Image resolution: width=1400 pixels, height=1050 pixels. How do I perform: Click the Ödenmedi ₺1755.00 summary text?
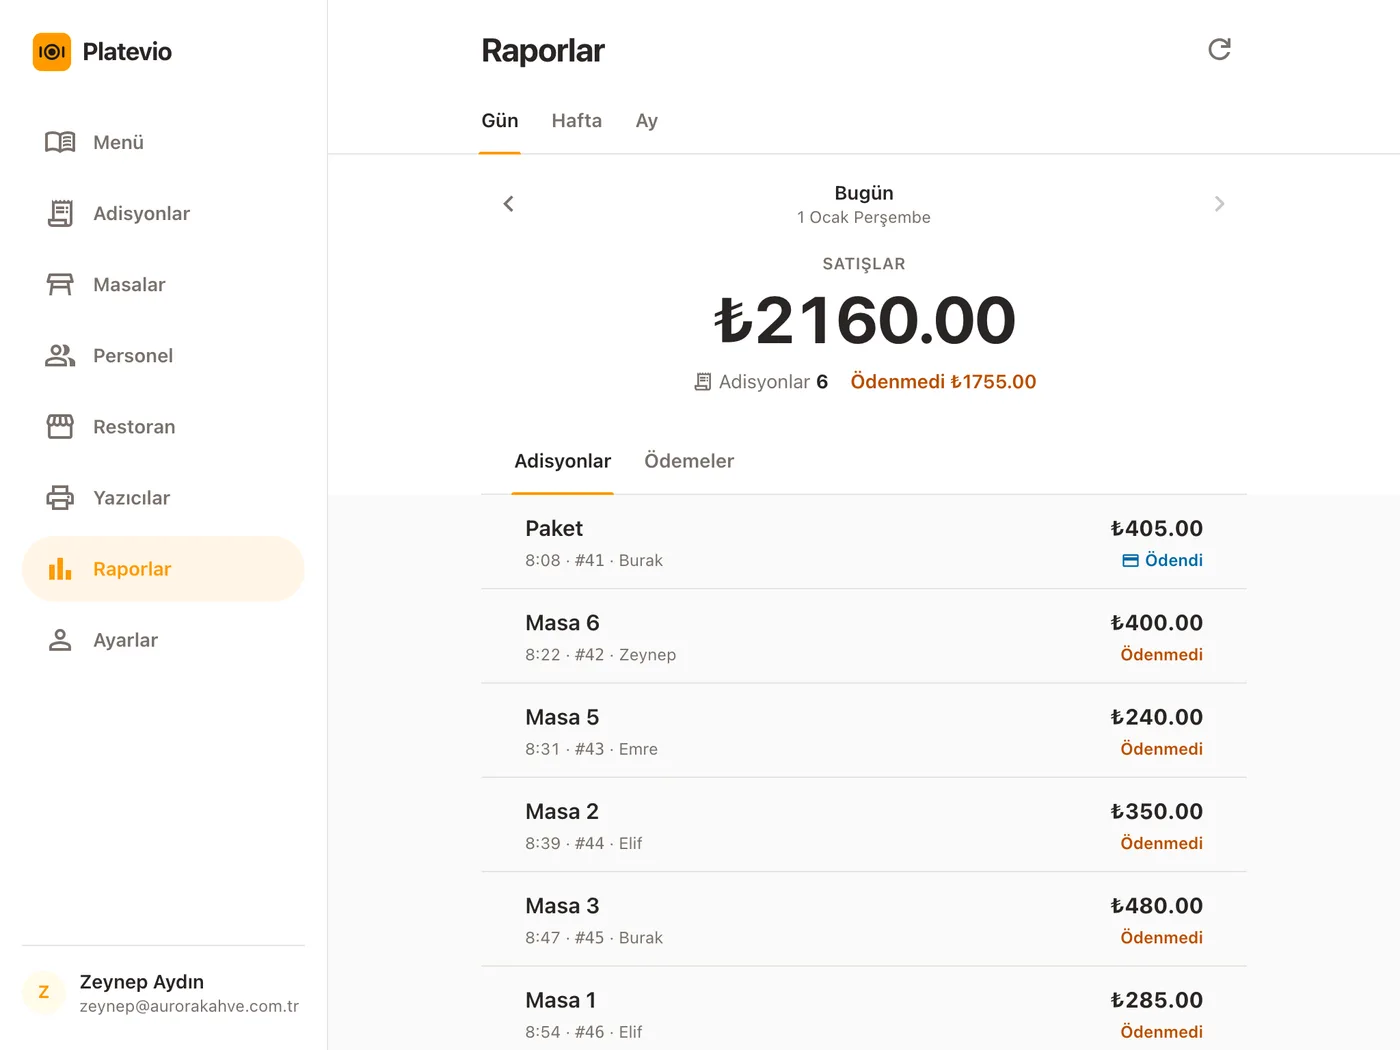pos(943,382)
